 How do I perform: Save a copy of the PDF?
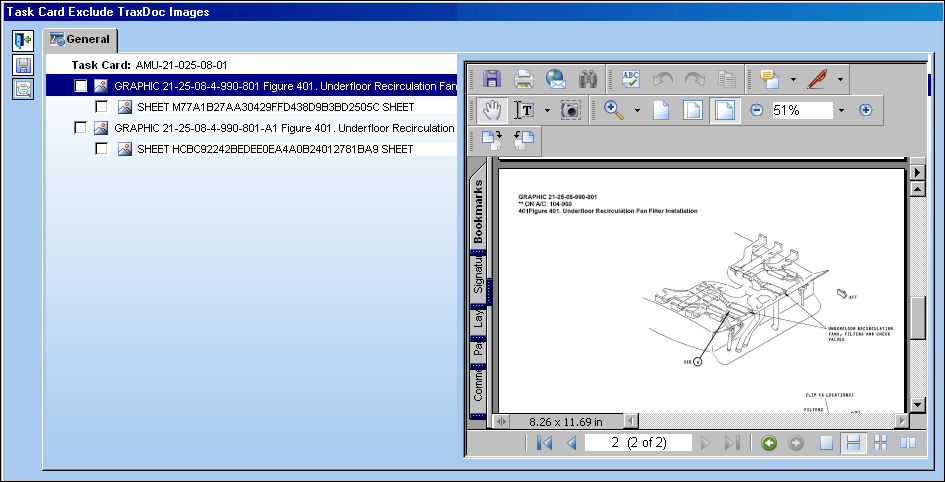[x=492, y=79]
